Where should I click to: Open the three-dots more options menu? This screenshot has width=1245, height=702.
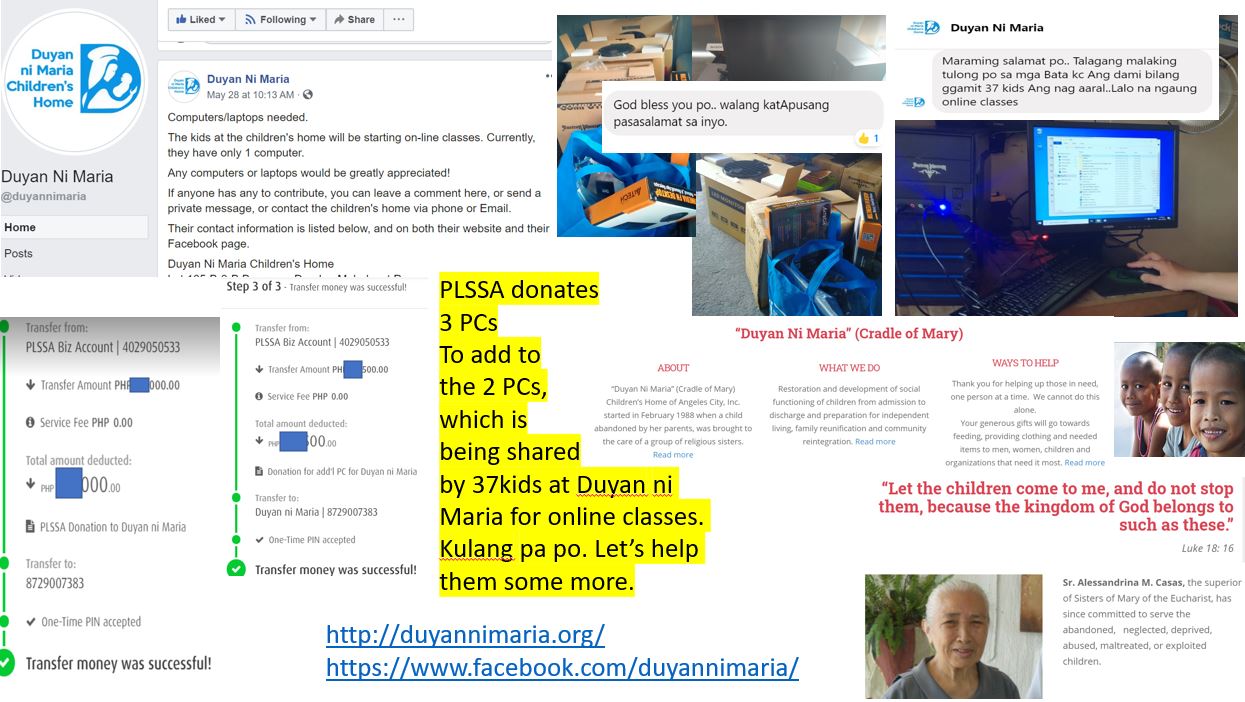point(399,19)
